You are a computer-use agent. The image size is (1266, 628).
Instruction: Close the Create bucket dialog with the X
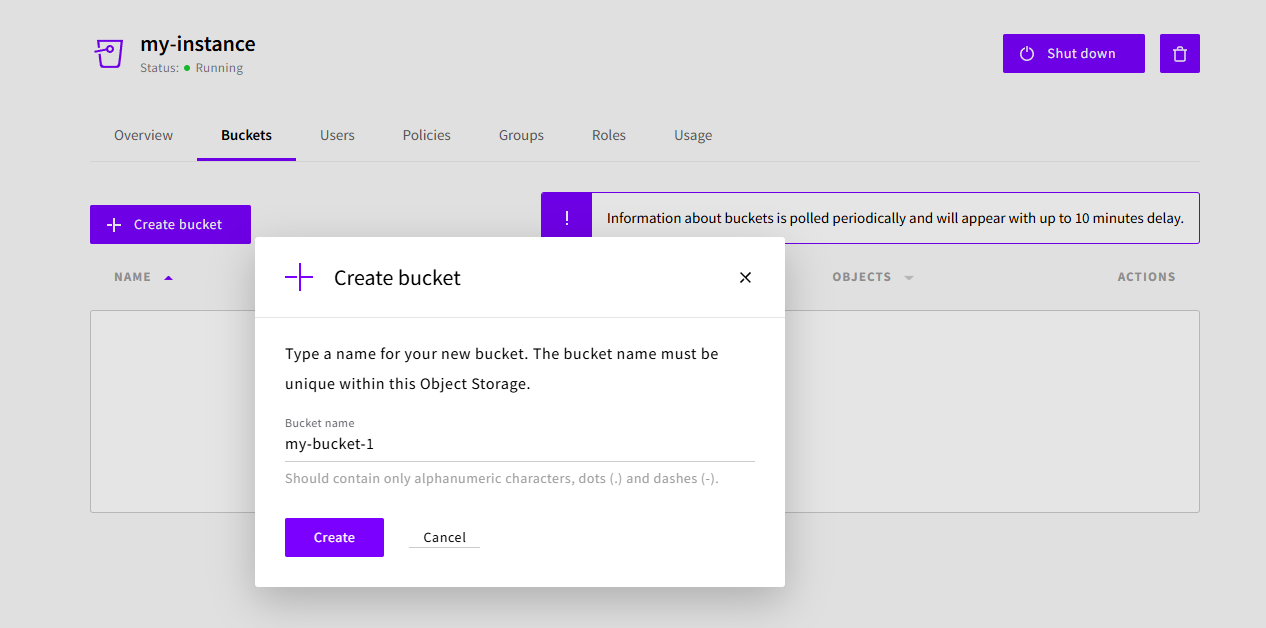click(x=745, y=277)
